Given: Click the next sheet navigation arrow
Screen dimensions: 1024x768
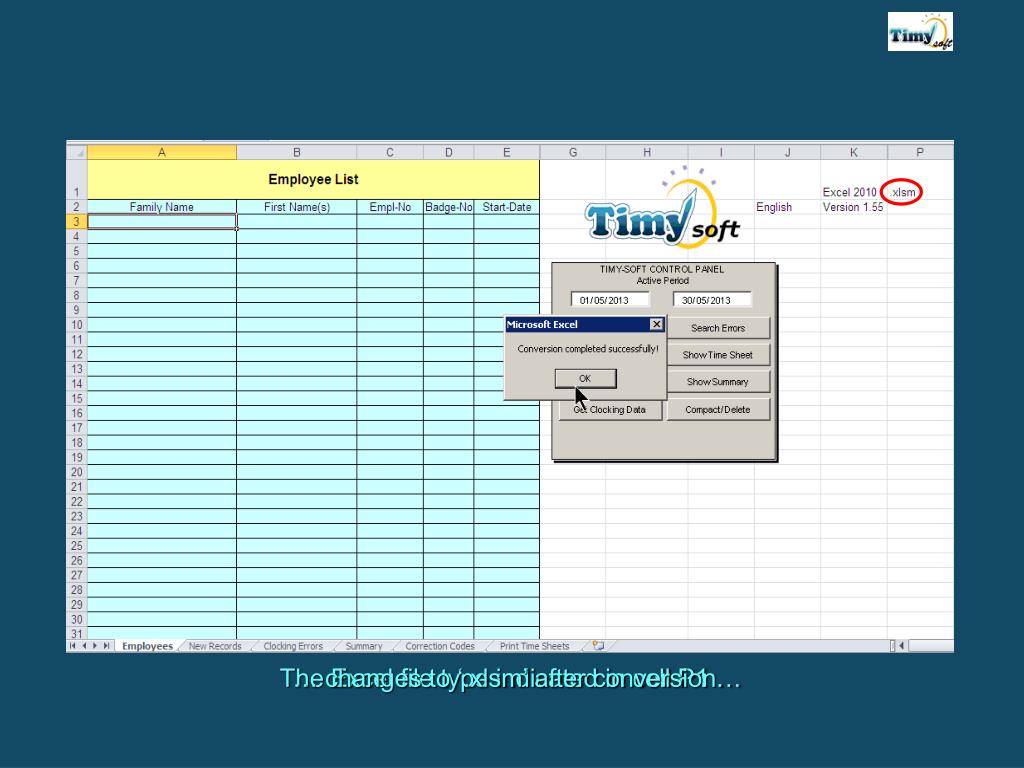Looking at the screenshot, I should click(x=95, y=646).
